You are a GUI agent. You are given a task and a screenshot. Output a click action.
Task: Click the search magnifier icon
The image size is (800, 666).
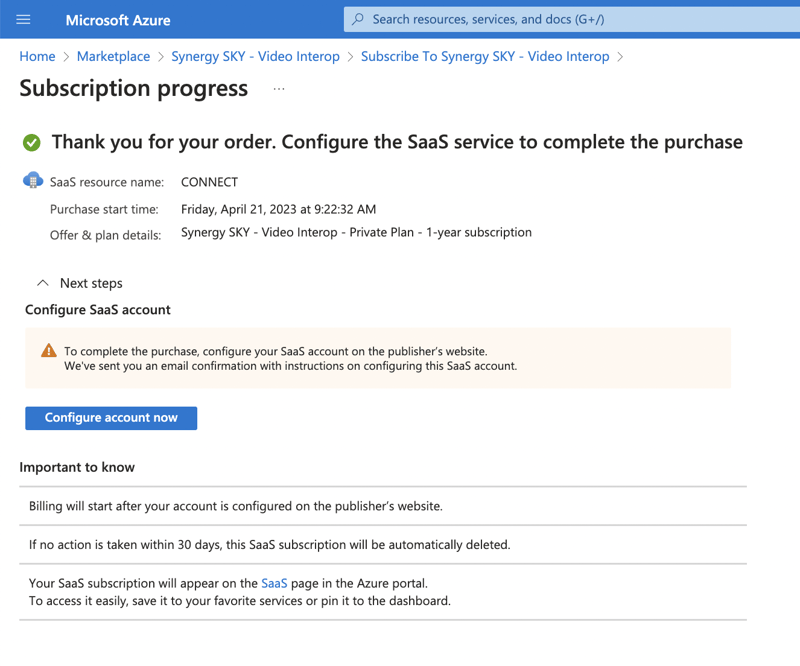click(x=358, y=19)
